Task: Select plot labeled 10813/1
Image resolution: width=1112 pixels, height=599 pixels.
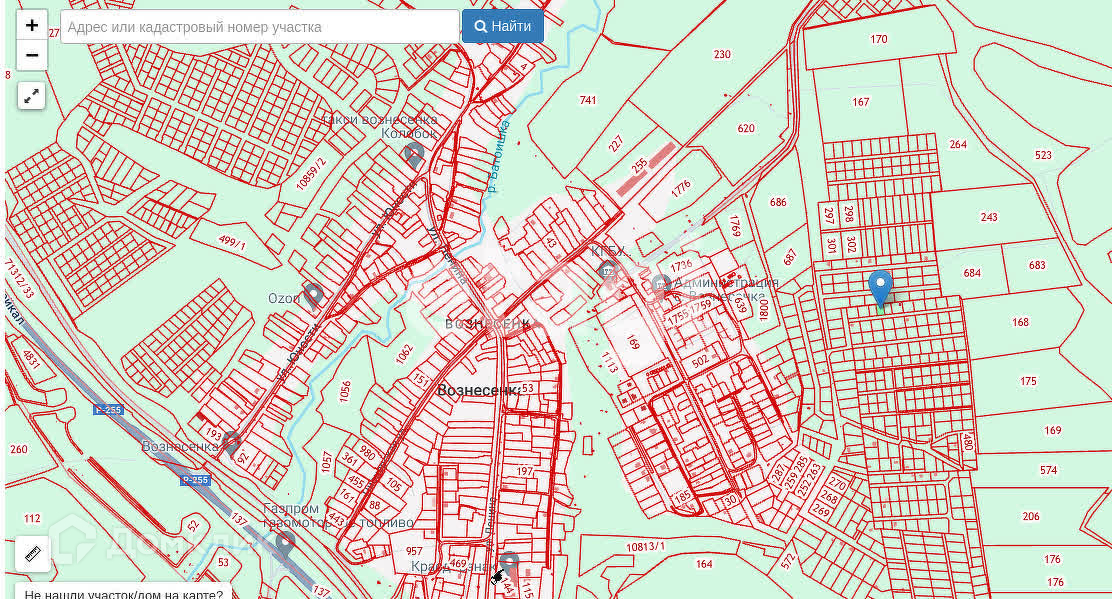Action: click(645, 546)
